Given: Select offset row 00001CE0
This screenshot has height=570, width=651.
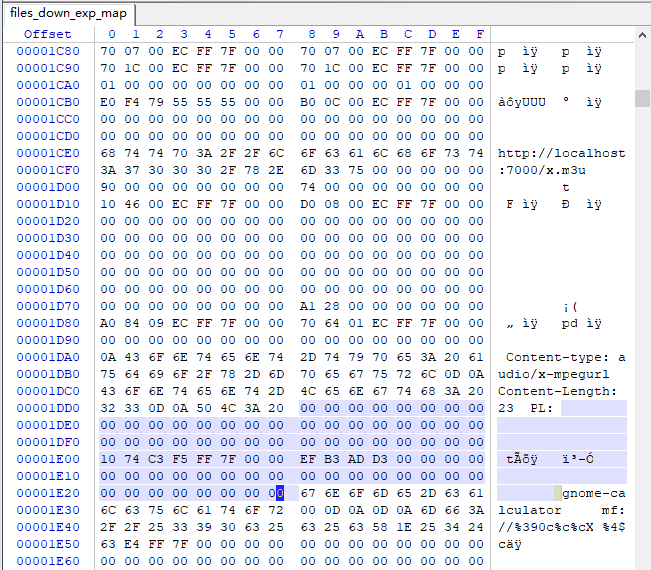Looking at the screenshot, I should (48, 153).
